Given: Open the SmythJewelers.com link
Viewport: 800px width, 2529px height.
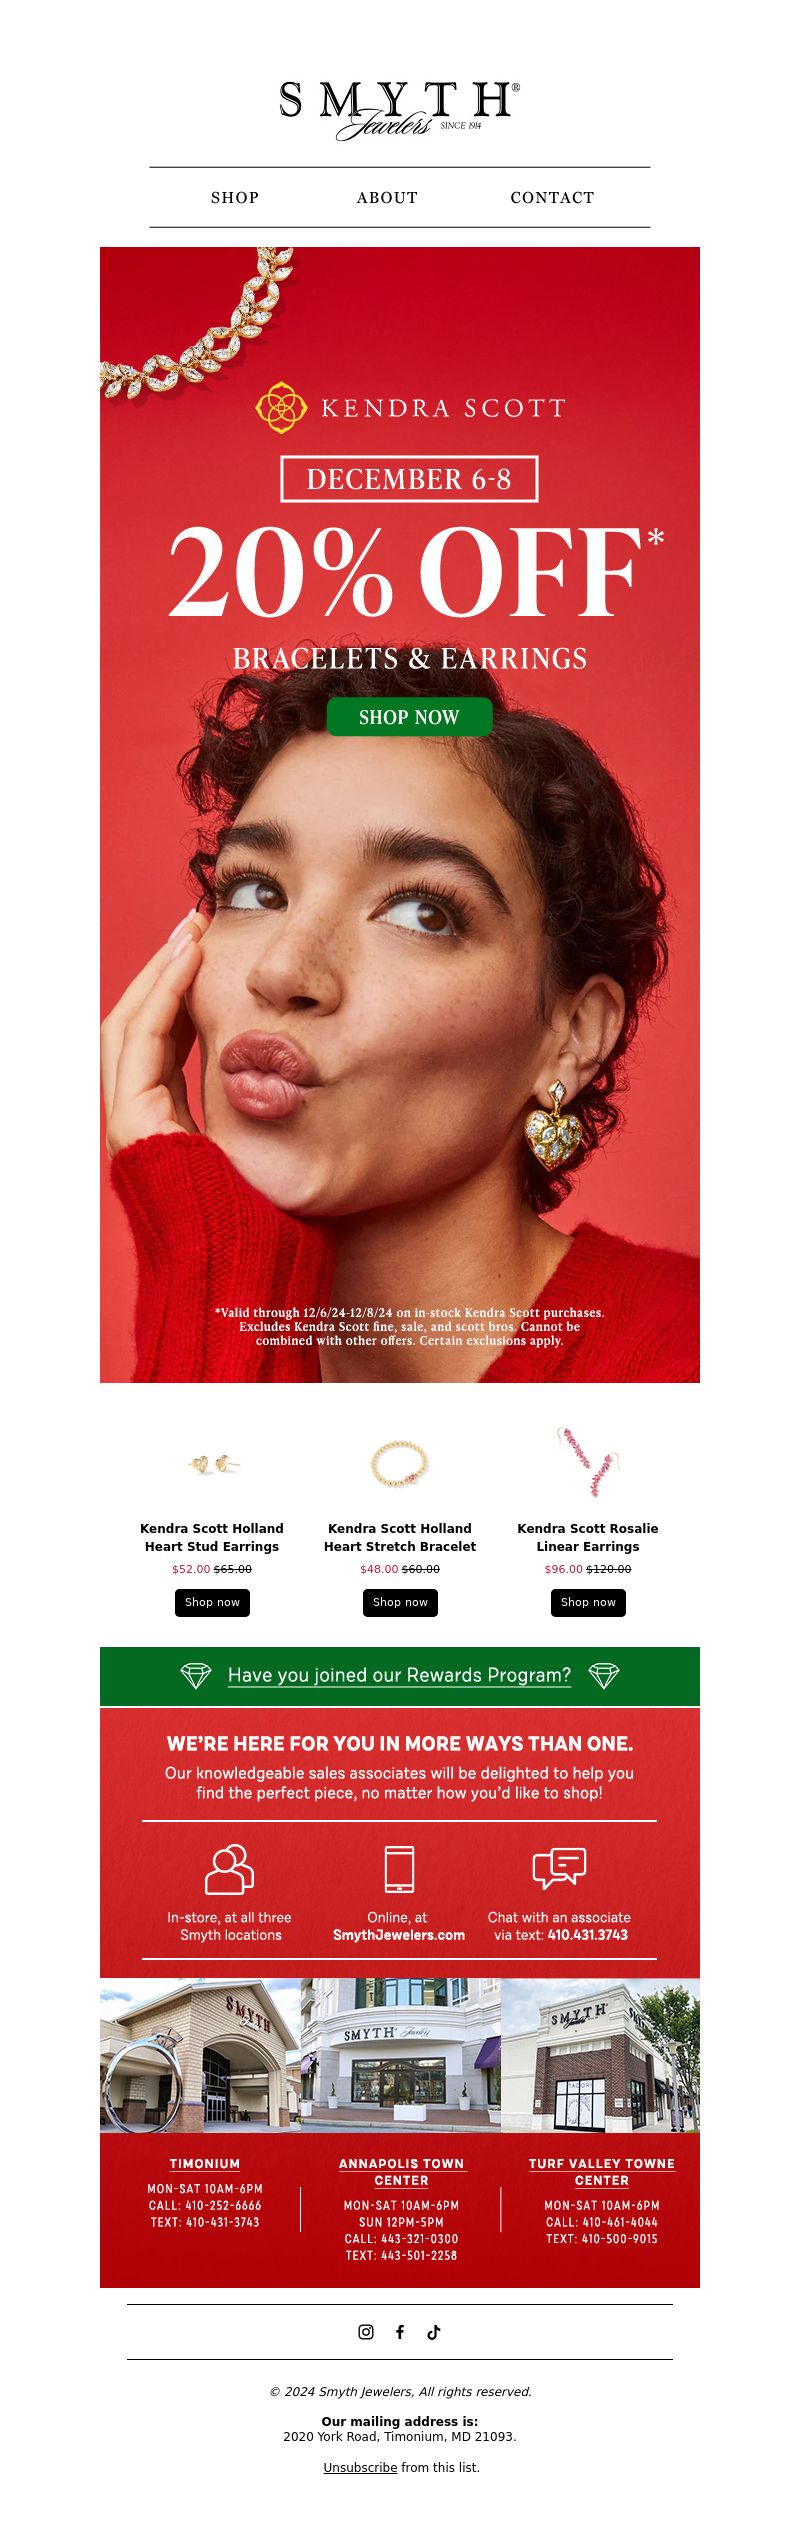Looking at the screenshot, I should click(x=399, y=1935).
